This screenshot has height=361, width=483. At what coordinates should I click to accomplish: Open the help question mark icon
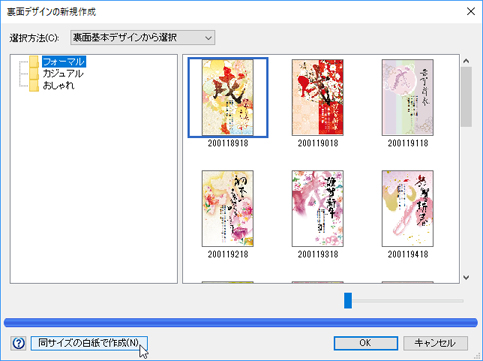pos(18,343)
